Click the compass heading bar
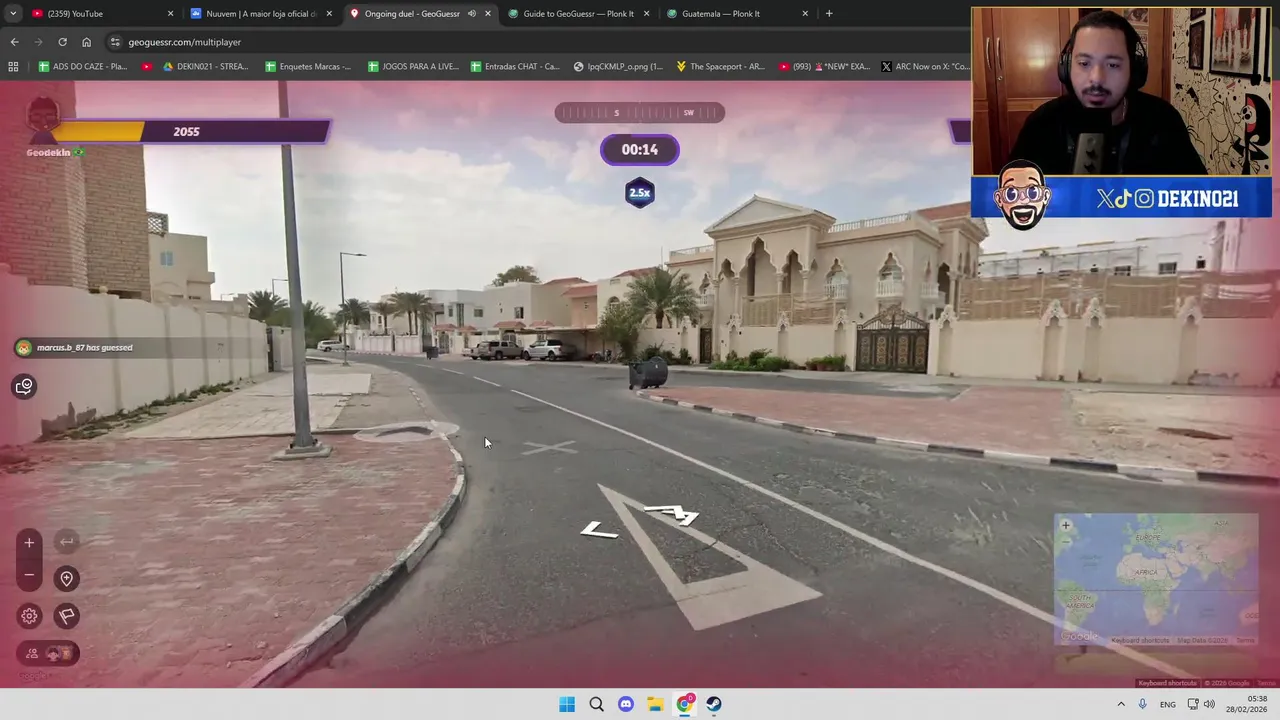The width and height of the screenshot is (1280, 720). [640, 113]
